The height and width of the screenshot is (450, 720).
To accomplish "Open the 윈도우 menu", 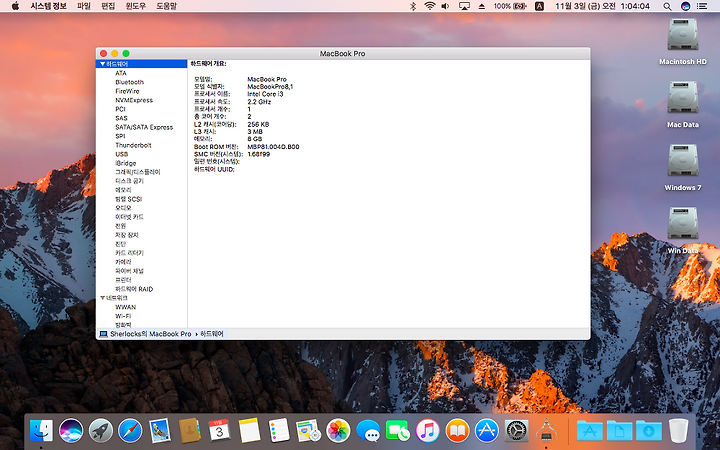I will click(136, 6).
